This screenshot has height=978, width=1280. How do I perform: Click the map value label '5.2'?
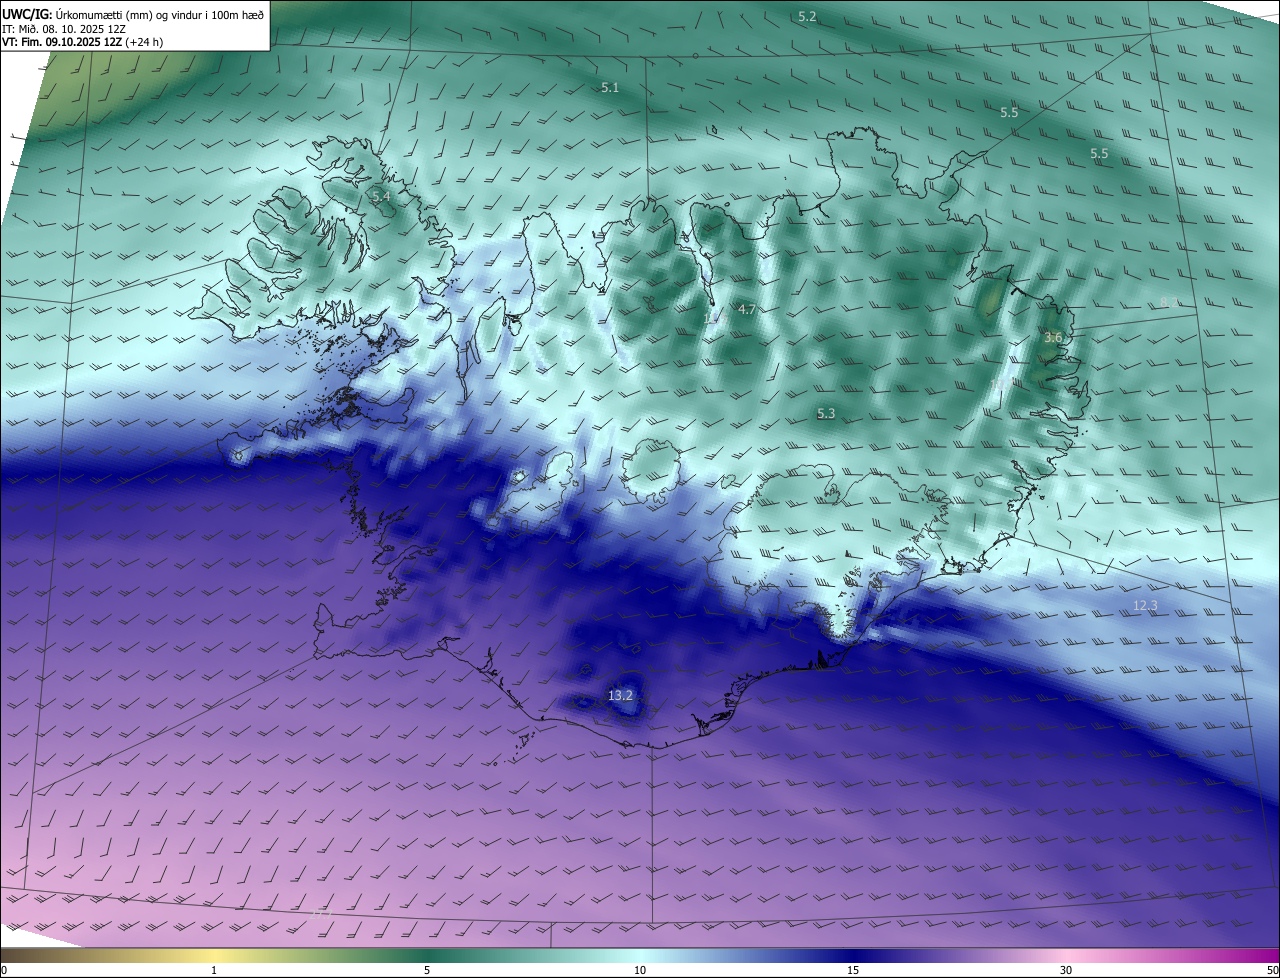point(807,16)
